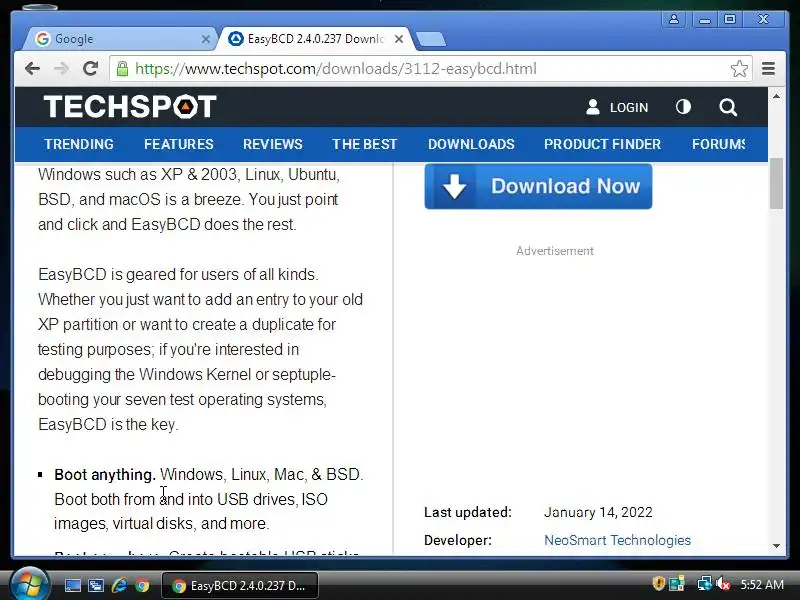Open the PRODUCT FINDER menu item
Viewport: 800px width, 600px height.
click(602, 144)
